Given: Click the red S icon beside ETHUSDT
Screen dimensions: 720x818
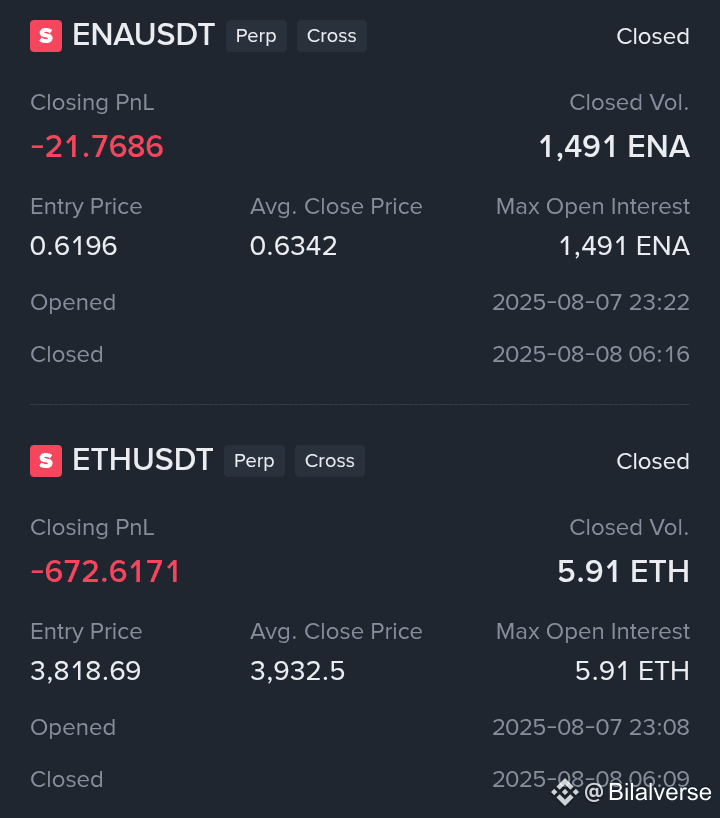Looking at the screenshot, I should (x=46, y=461).
